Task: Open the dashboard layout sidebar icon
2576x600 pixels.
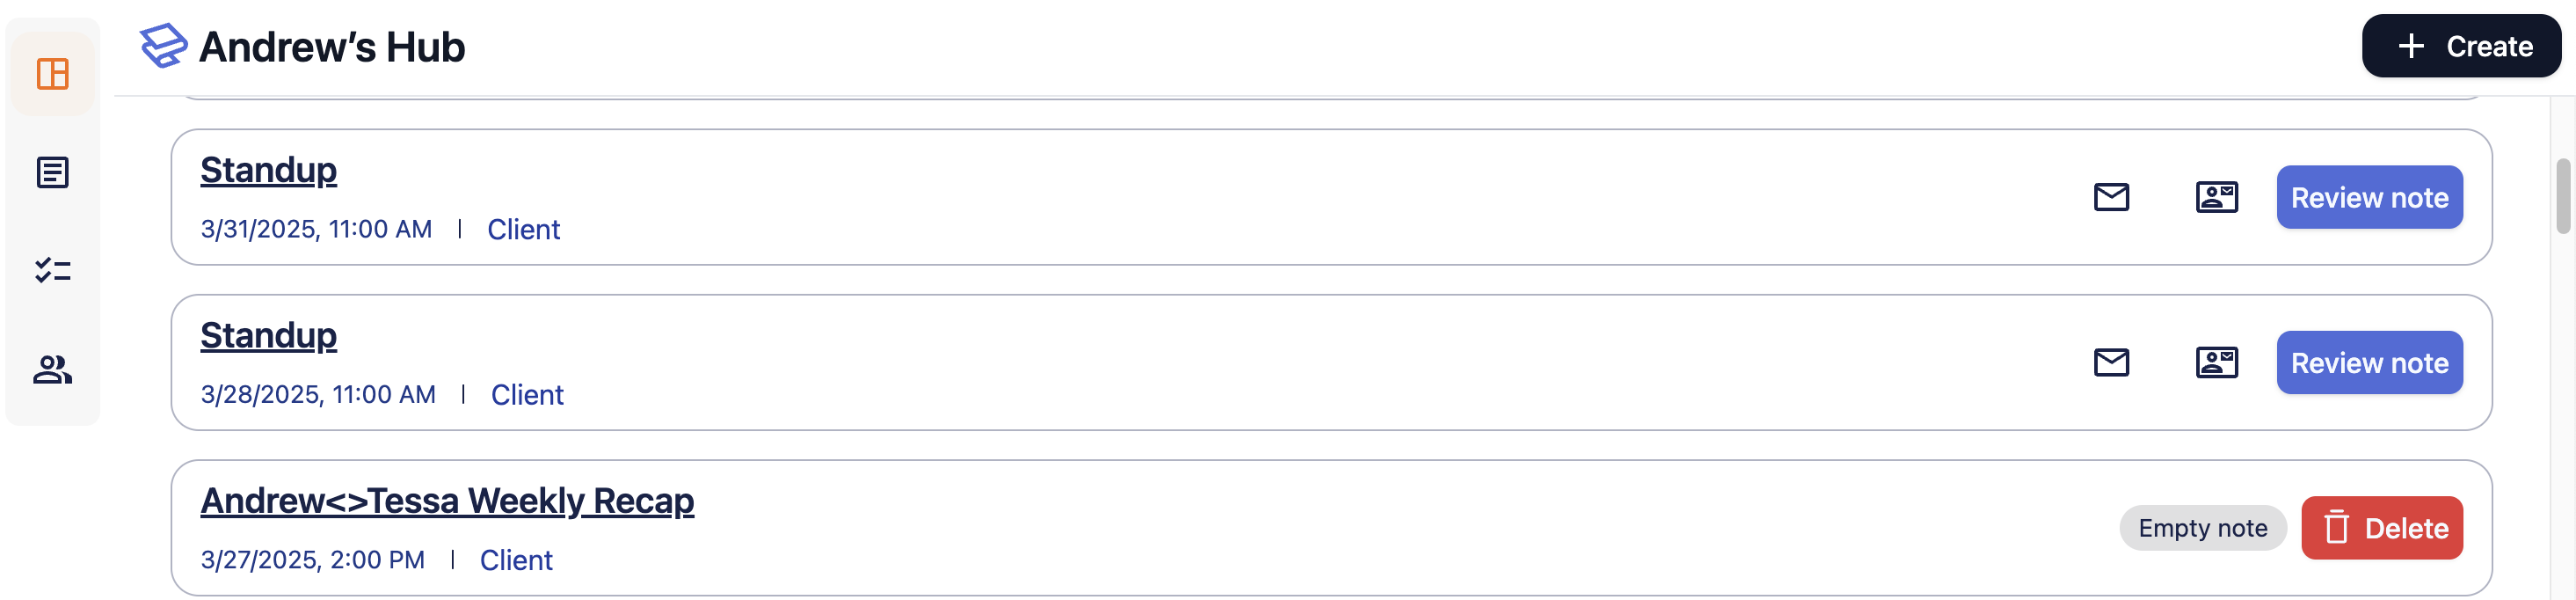Action: pyautogui.click(x=52, y=74)
